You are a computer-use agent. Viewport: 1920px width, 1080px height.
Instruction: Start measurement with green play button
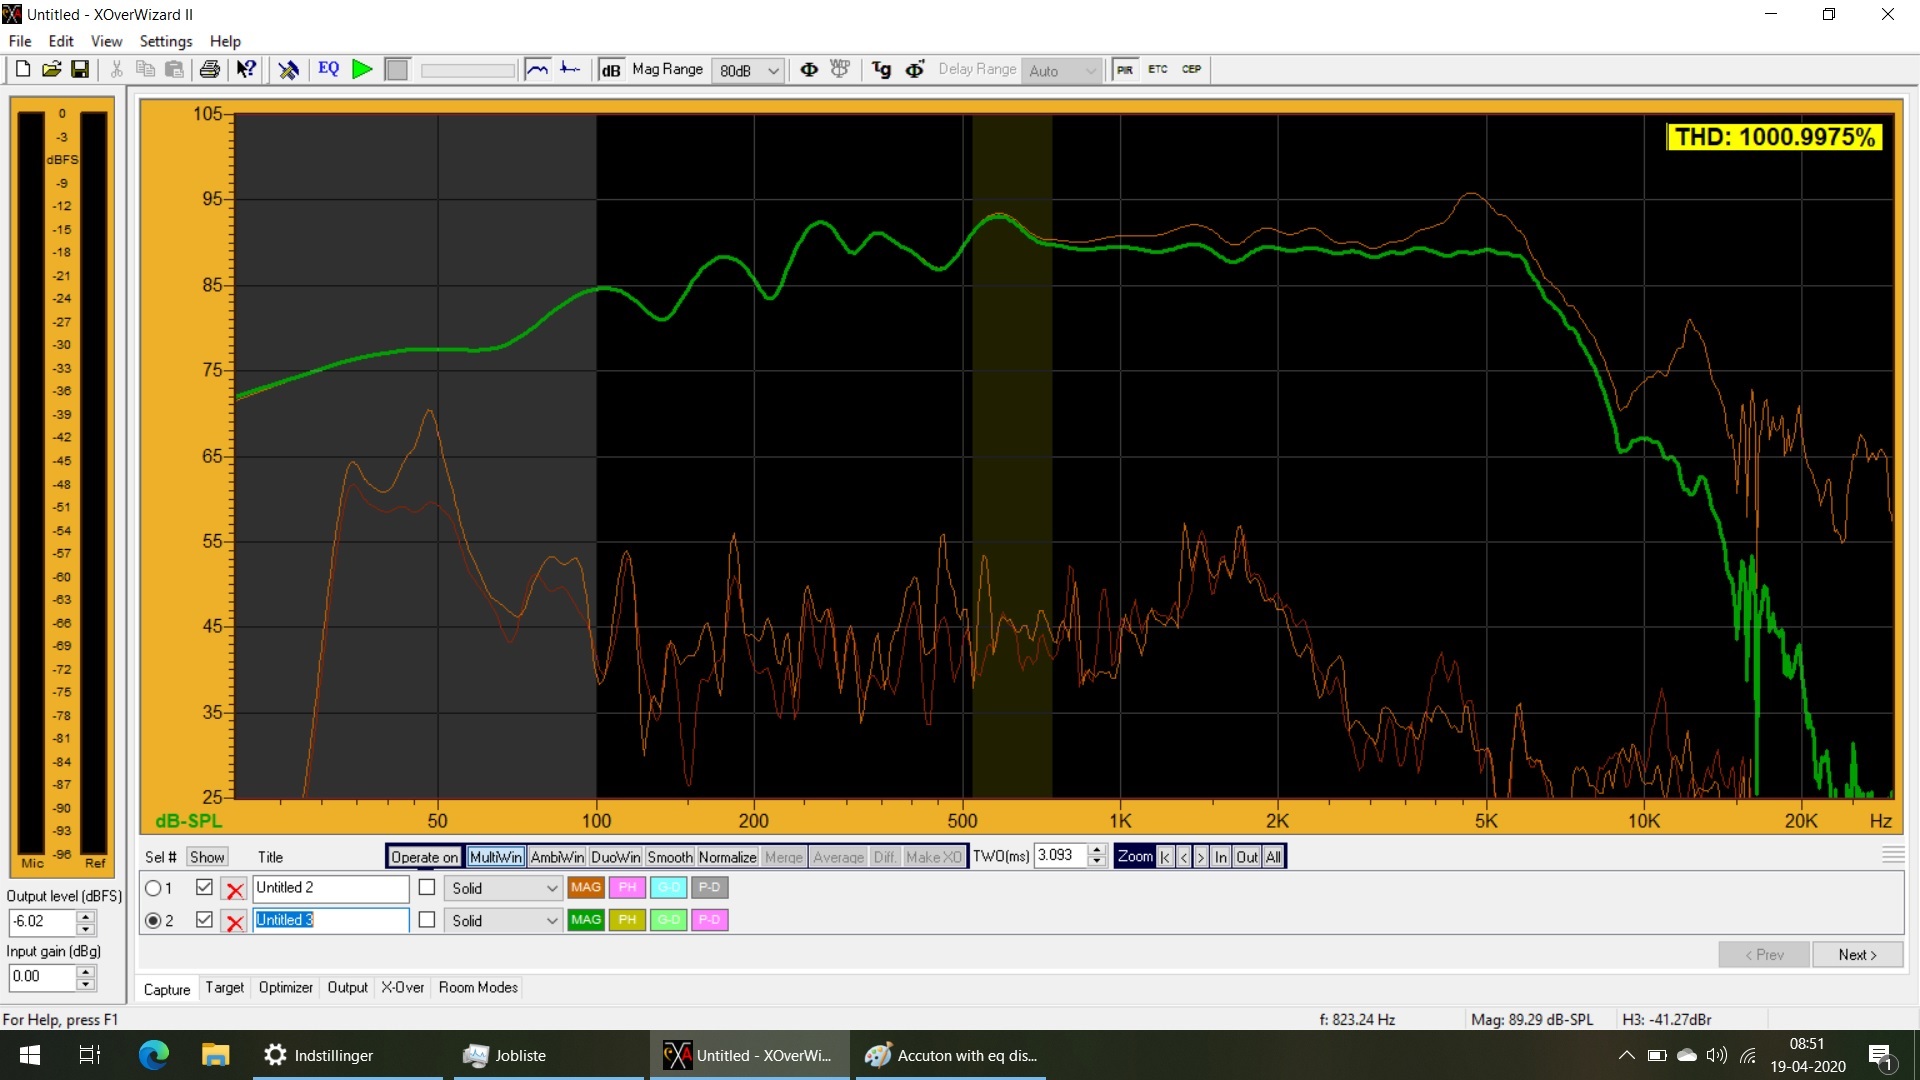point(363,69)
